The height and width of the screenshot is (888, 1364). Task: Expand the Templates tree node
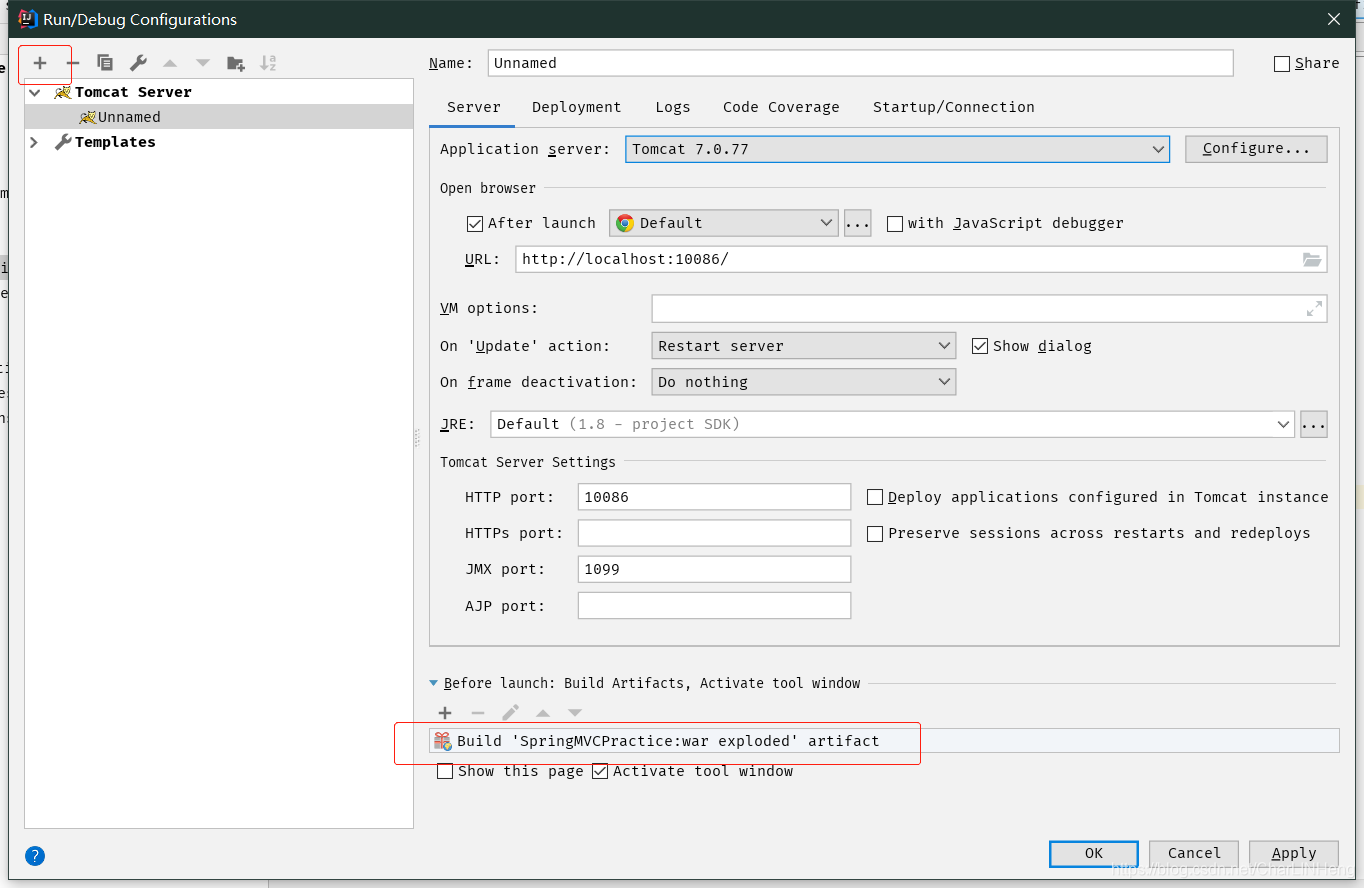click(35, 142)
